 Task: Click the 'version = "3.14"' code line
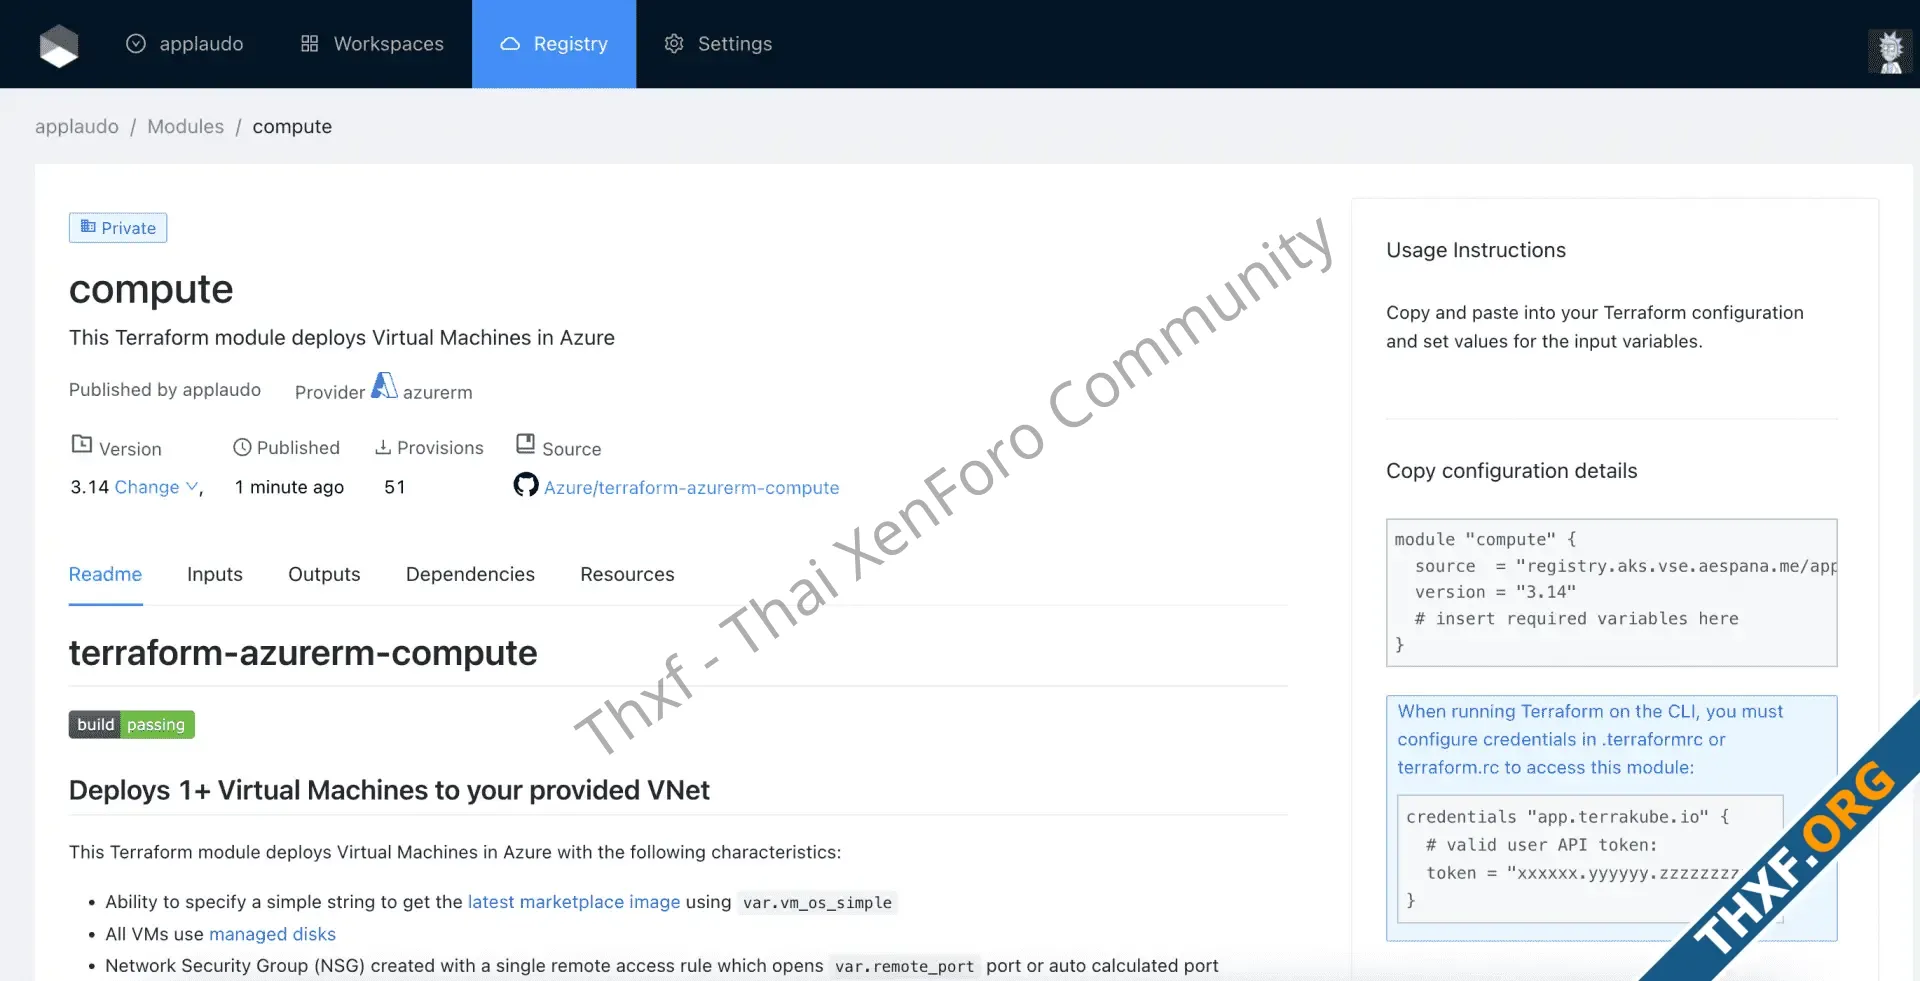(x=1495, y=592)
